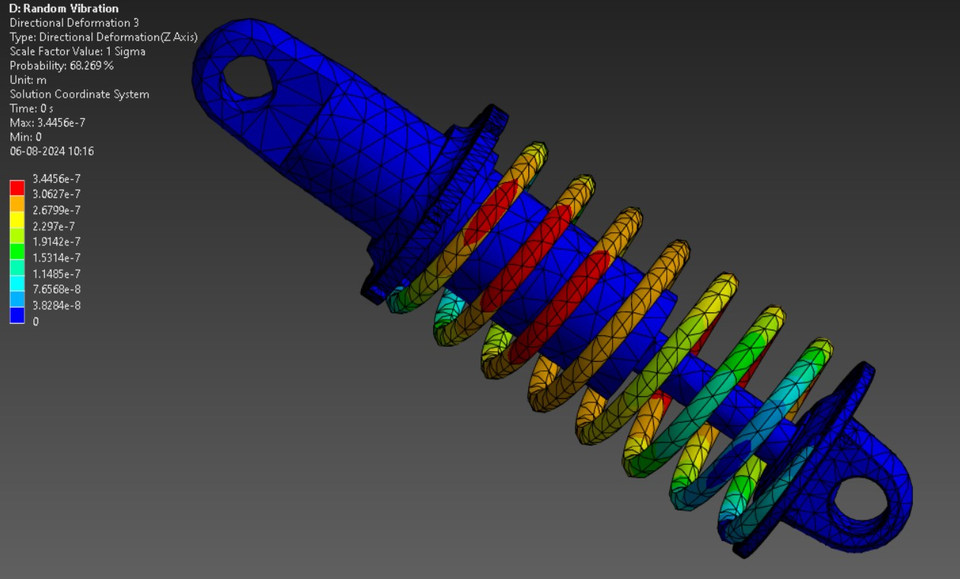Click the red maximum band in the legend
960x579 pixels.
[17, 187]
